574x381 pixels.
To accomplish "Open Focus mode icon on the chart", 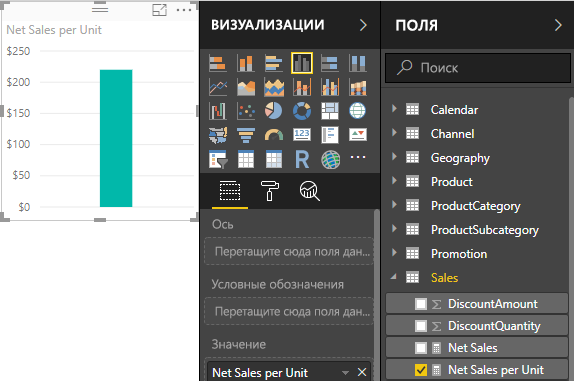I will coord(159,10).
